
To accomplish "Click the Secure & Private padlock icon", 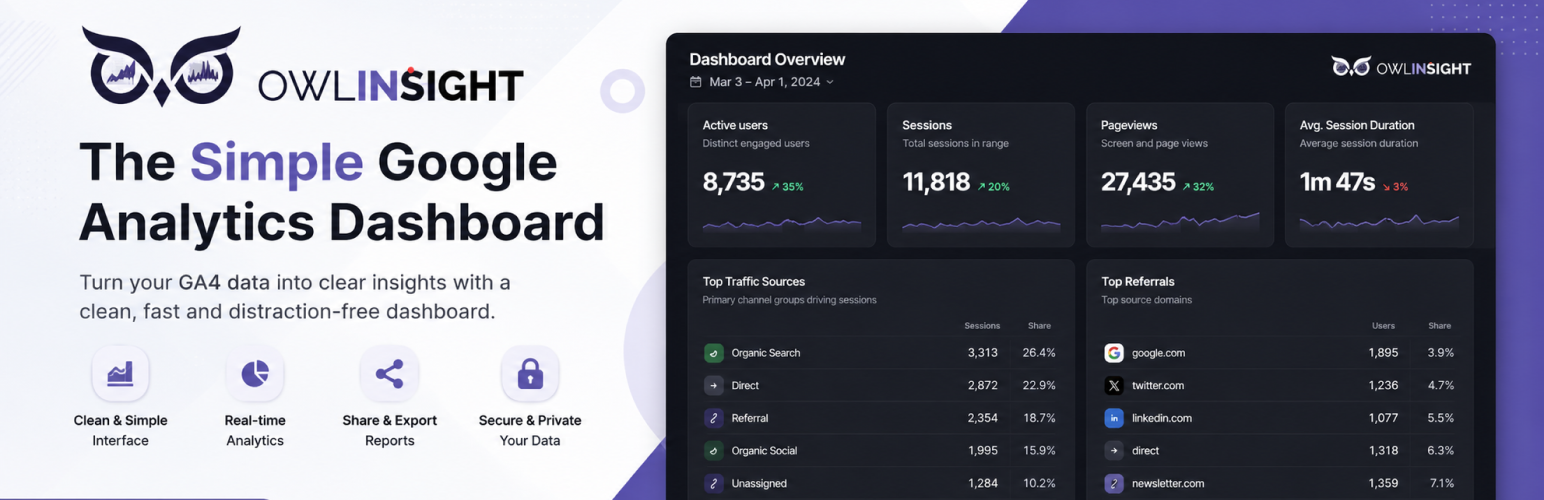I will 530,374.
